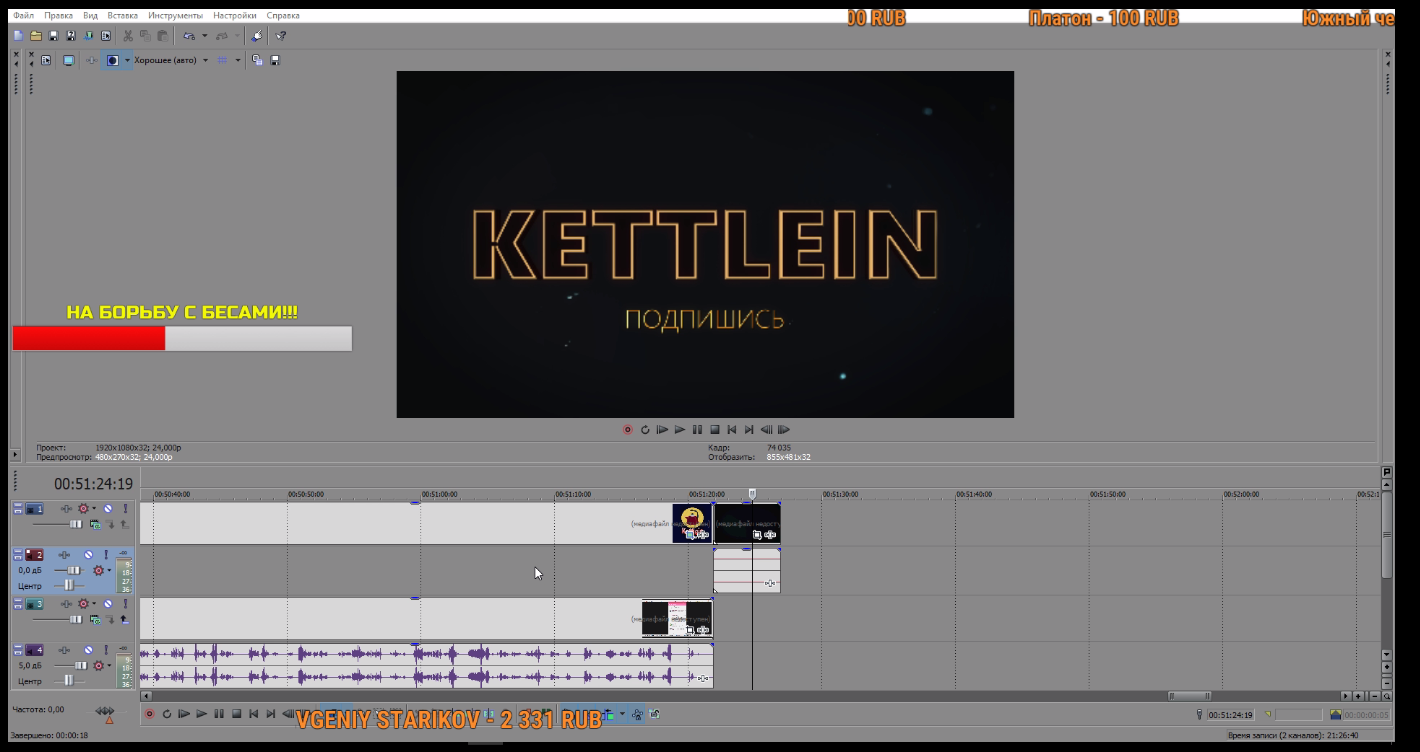Open the Вставка menu
This screenshot has width=1420, height=752.
pyautogui.click(x=122, y=16)
